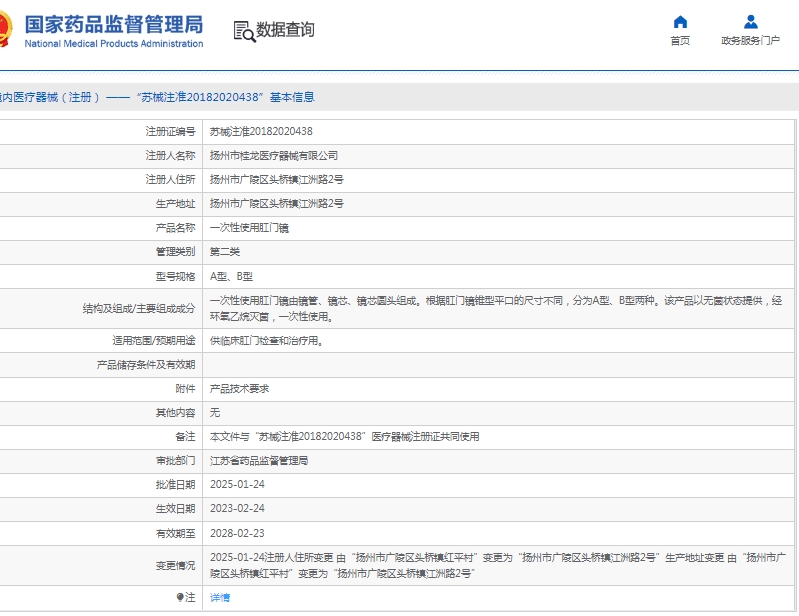Click the 生效日期 row label

[176, 508]
